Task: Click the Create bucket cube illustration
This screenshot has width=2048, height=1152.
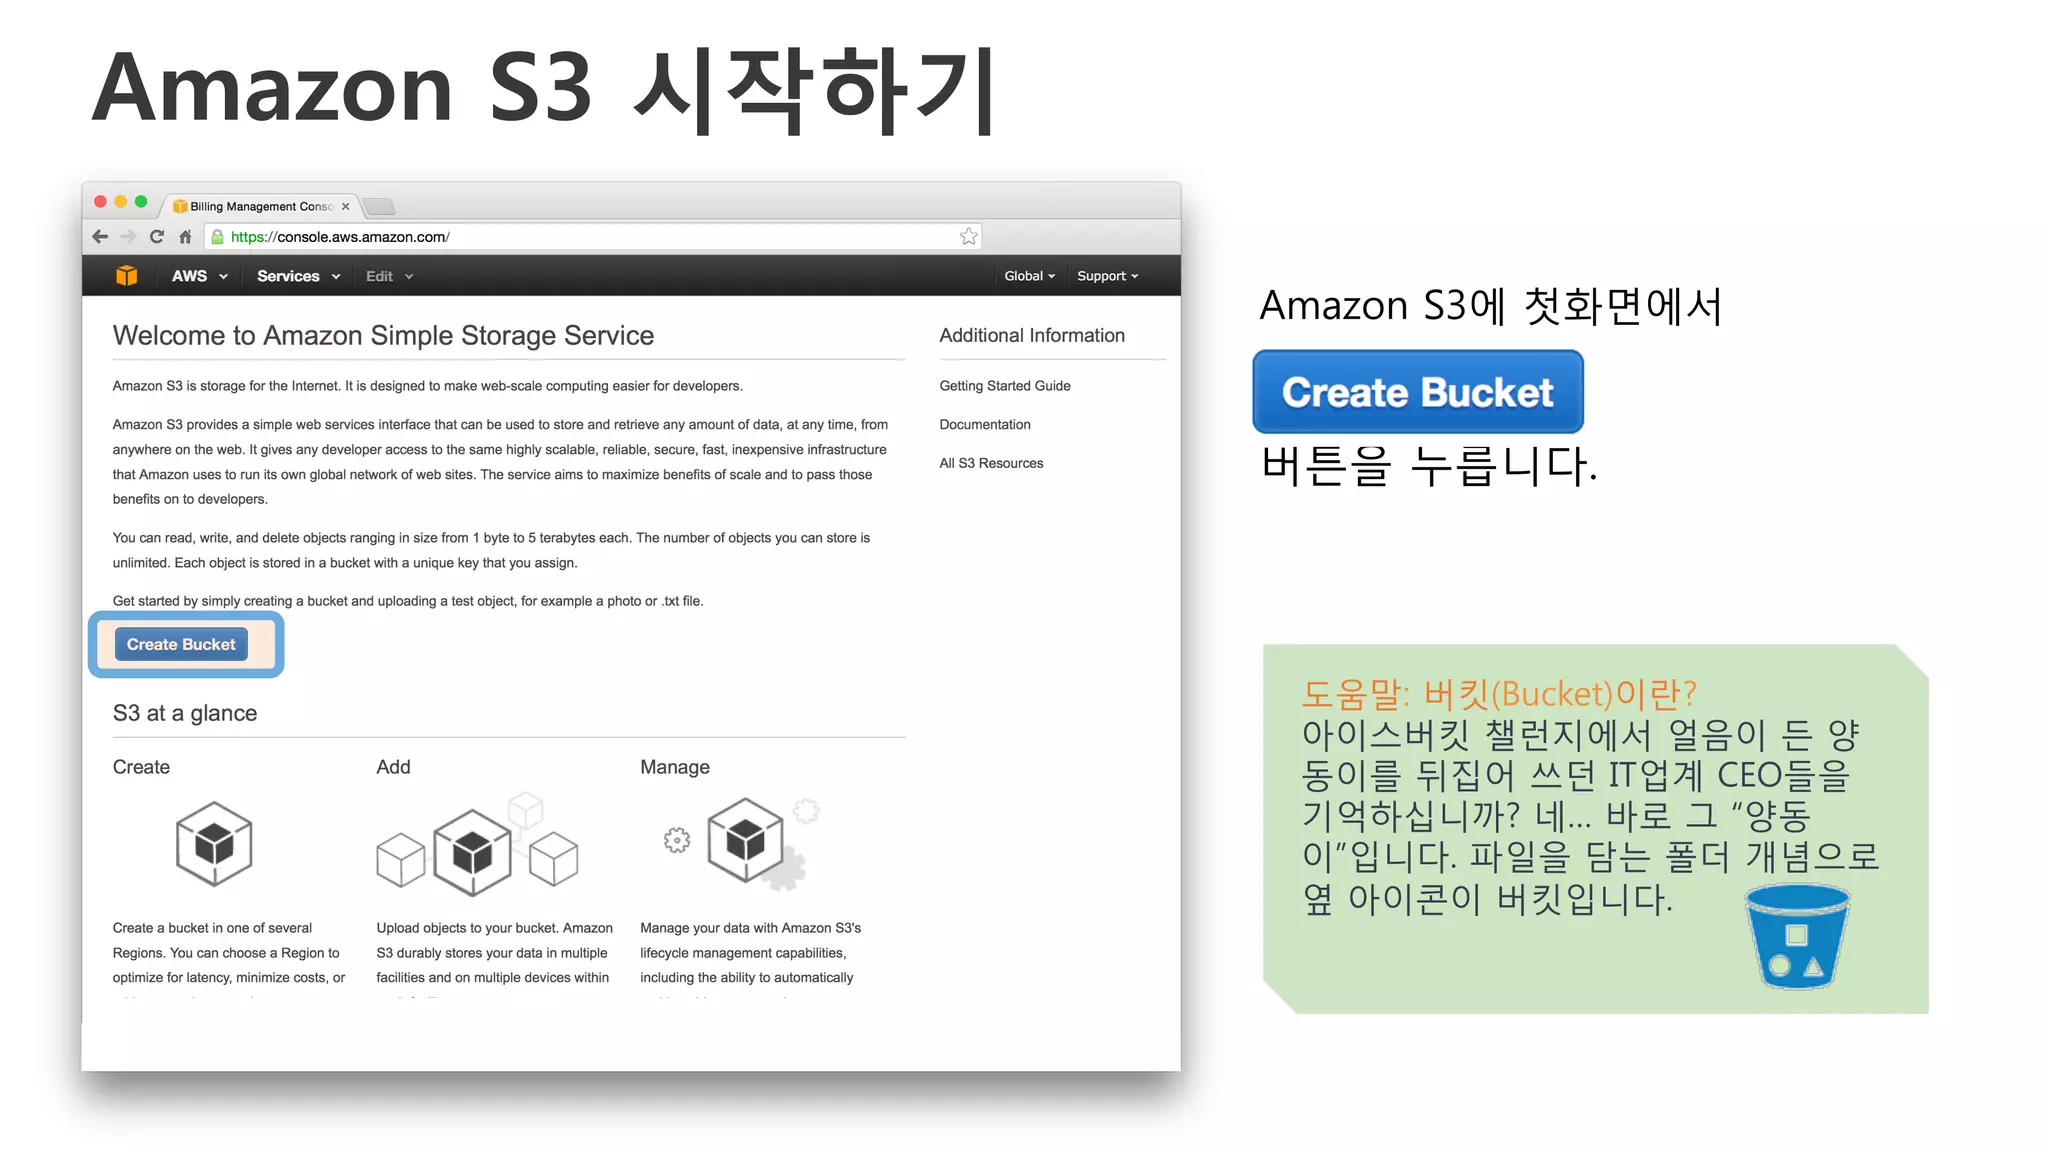Action: click(x=214, y=844)
